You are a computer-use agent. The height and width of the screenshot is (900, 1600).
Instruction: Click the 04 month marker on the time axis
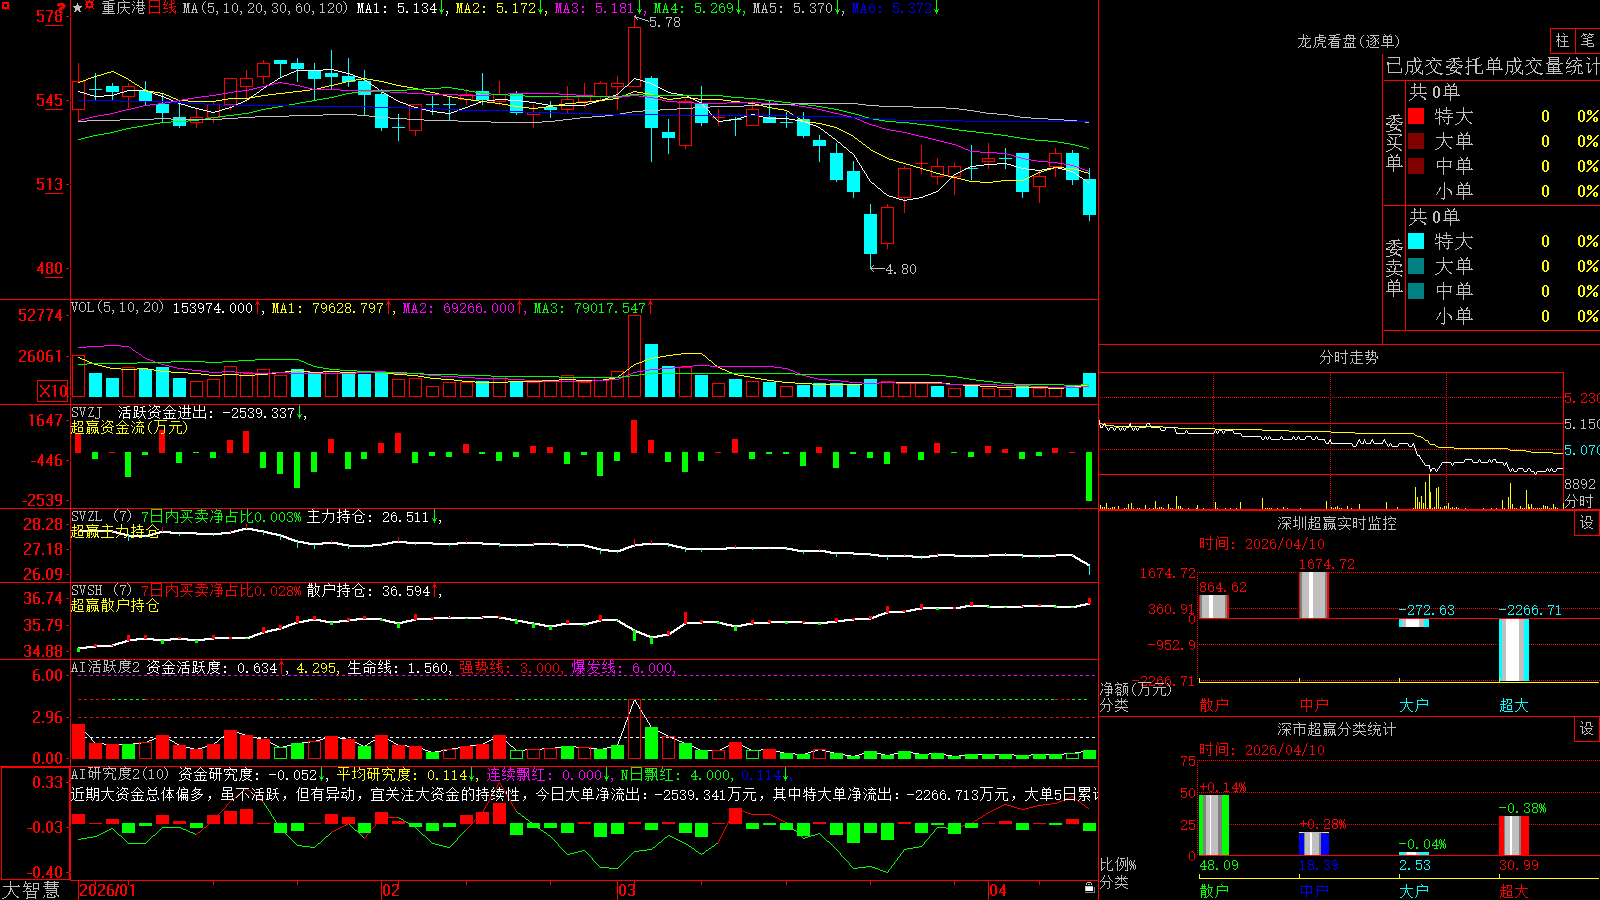point(998,890)
